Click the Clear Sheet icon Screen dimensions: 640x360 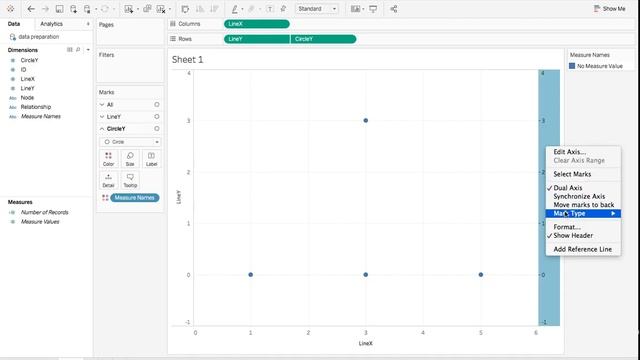point(161,9)
